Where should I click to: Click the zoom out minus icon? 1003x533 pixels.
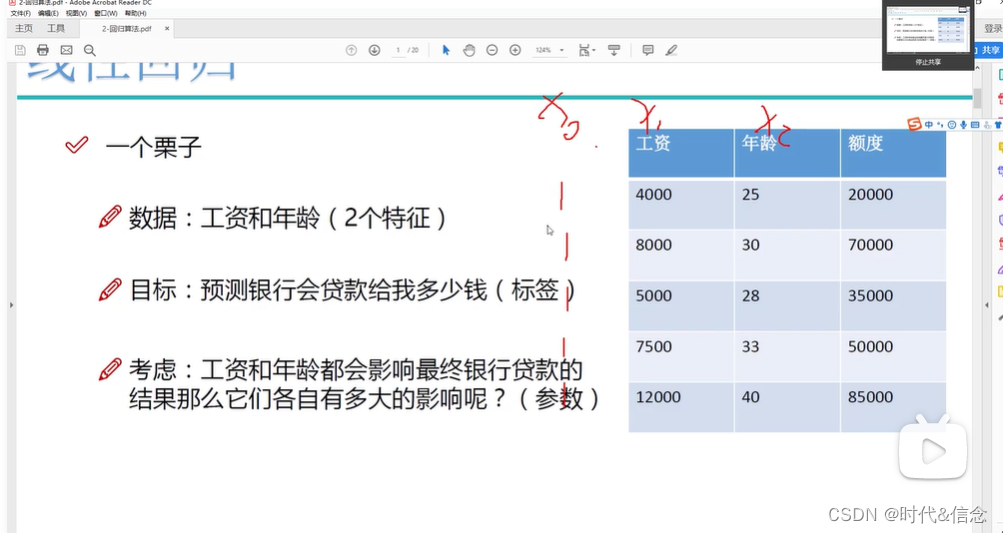[x=492, y=50]
